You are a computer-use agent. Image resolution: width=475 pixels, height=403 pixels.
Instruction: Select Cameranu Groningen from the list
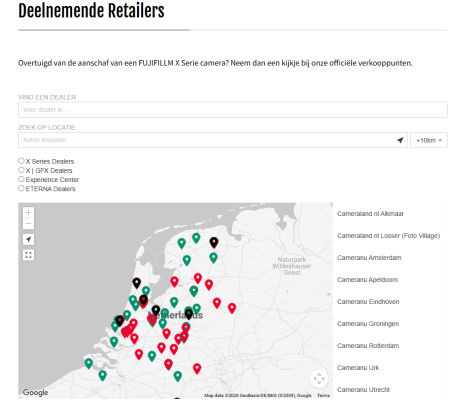368,324
